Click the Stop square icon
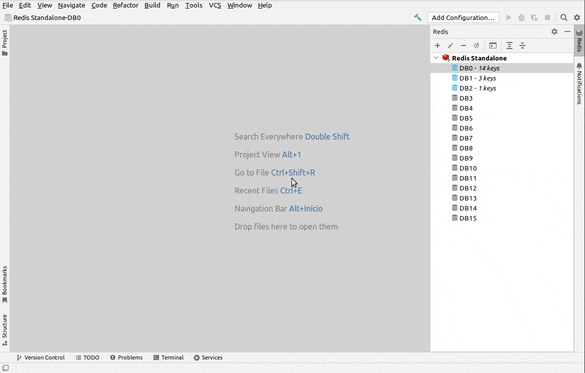This screenshot has height=373, width=585. tap(547, 18)
